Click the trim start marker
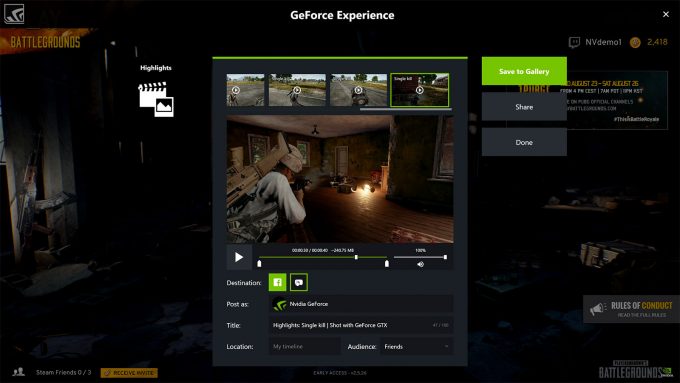680x383 pixels. click(x=259, y=264)
